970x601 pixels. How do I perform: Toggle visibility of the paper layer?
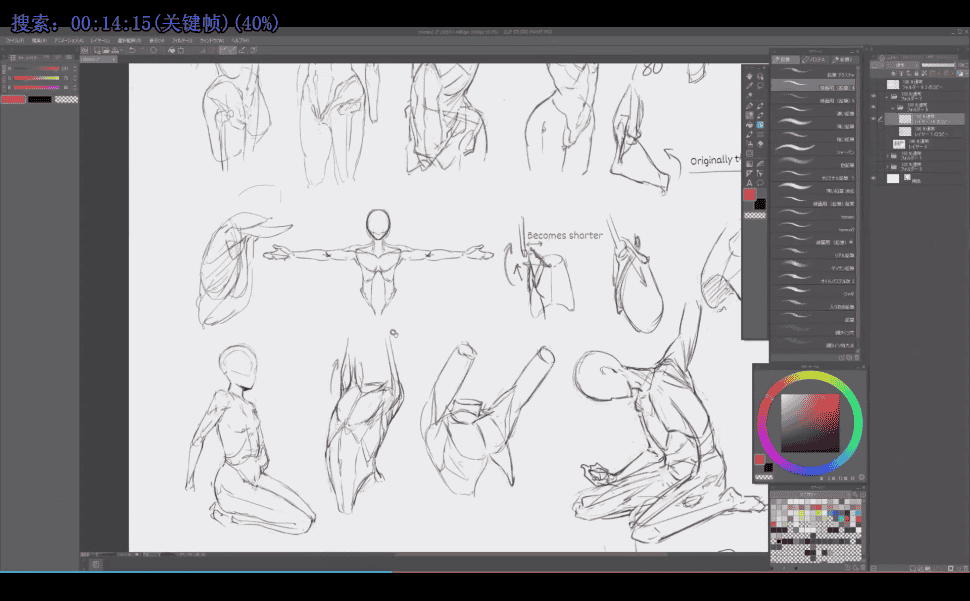tap(873, 179)
